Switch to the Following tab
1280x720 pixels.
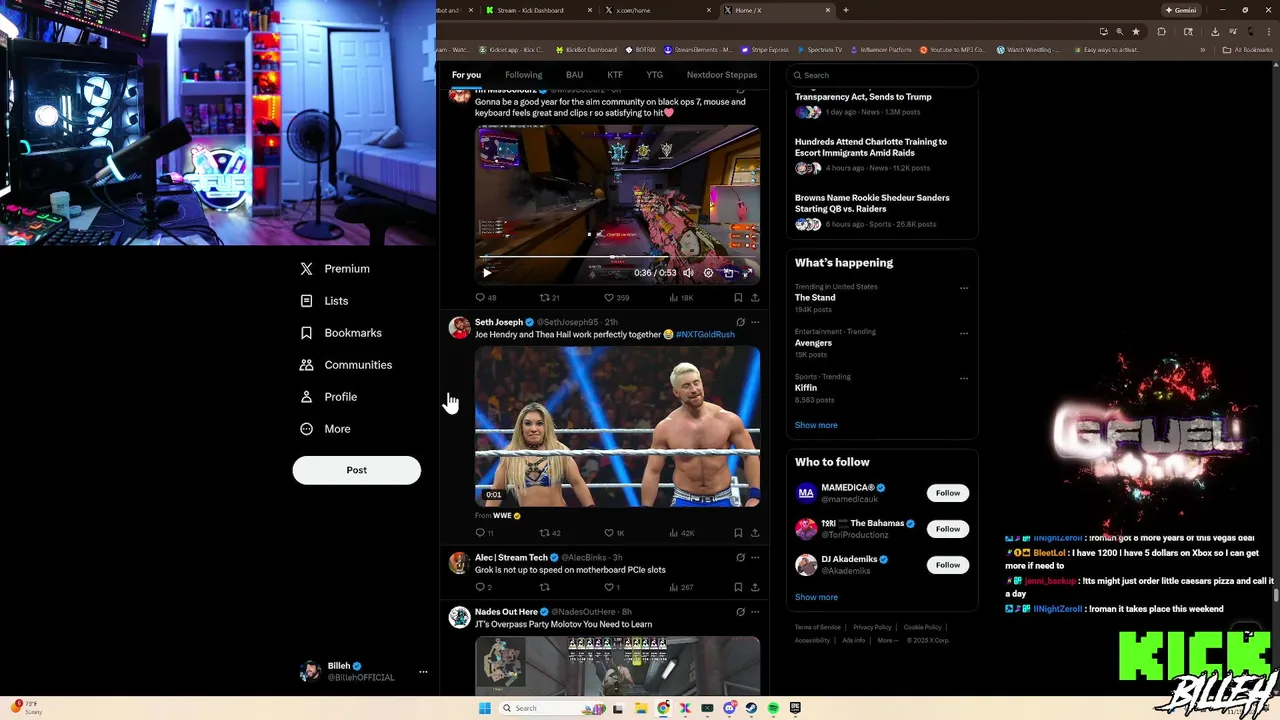coord(523,75)
